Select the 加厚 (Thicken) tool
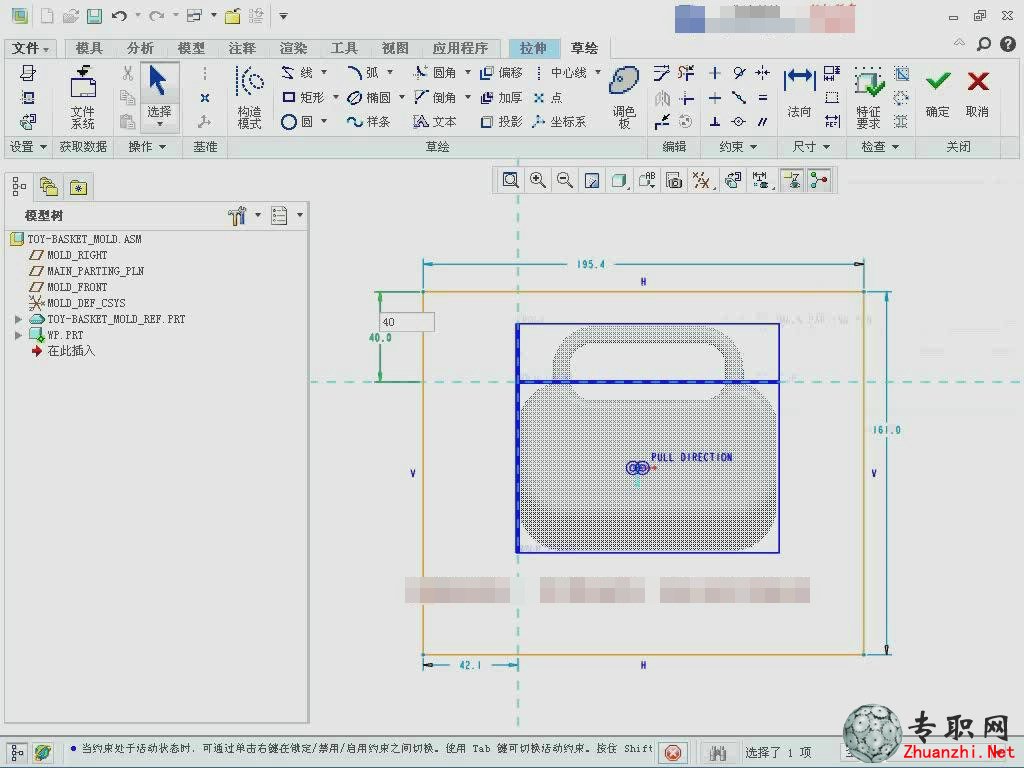 [501, 97]
